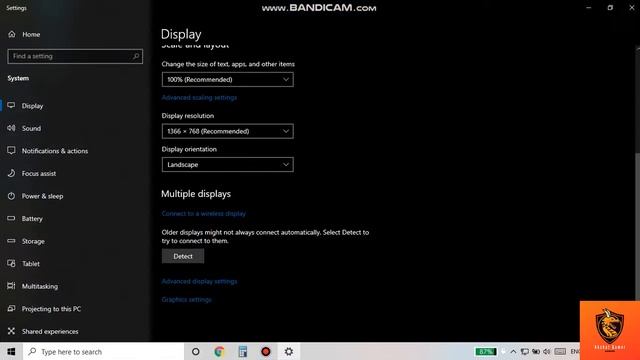The width and height of the screenshot is (640, 360).
Task: Click the Shared experiences icon
Action: pyautogui.click(x=11, y=331)
